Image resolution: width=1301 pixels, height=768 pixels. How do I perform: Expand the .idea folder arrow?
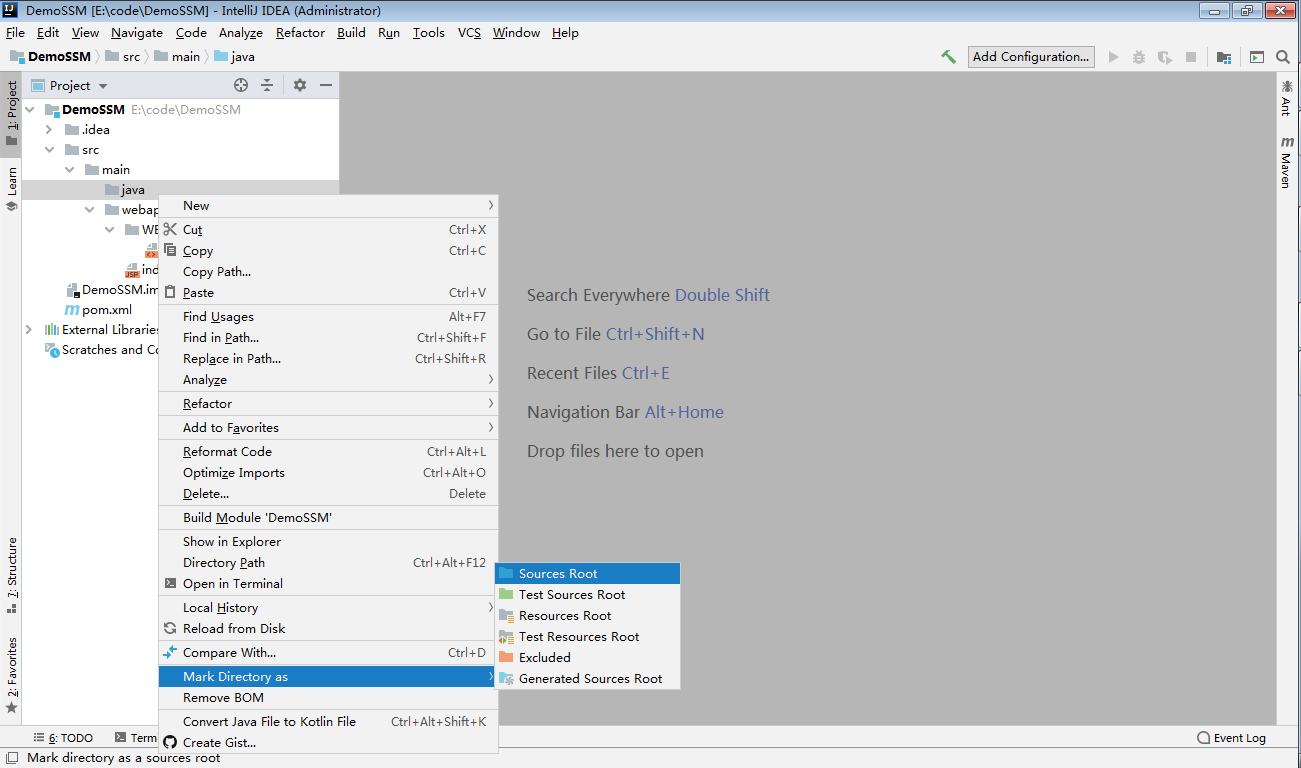tap(49, 130)
